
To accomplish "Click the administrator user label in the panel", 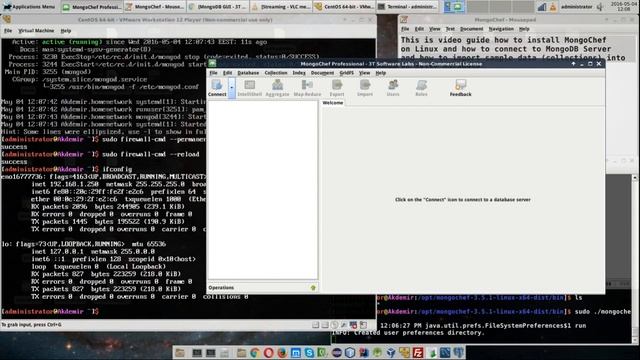I will [x=576, y=7].
